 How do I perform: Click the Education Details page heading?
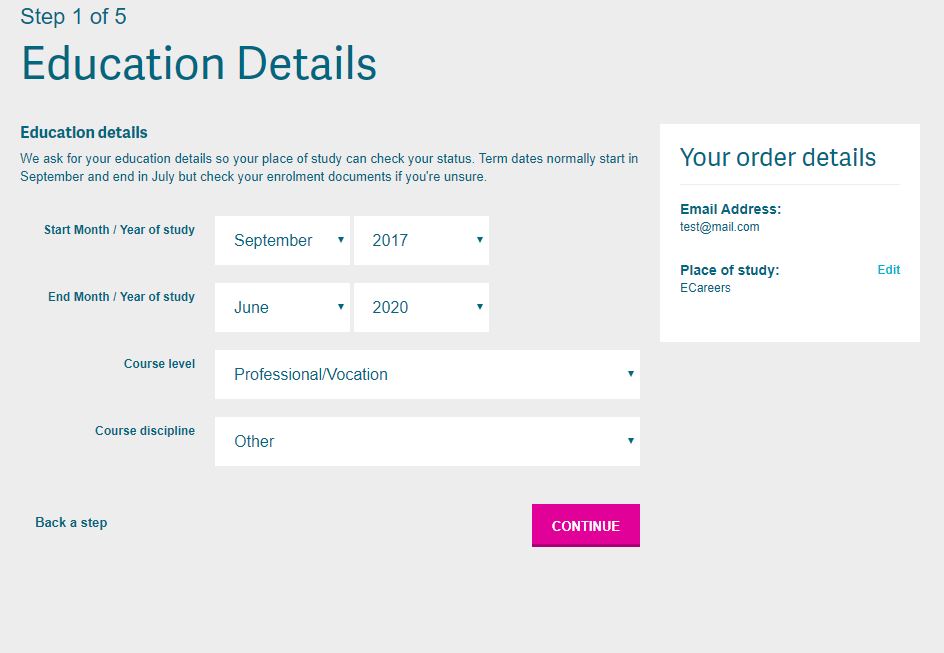click(198, 63)
